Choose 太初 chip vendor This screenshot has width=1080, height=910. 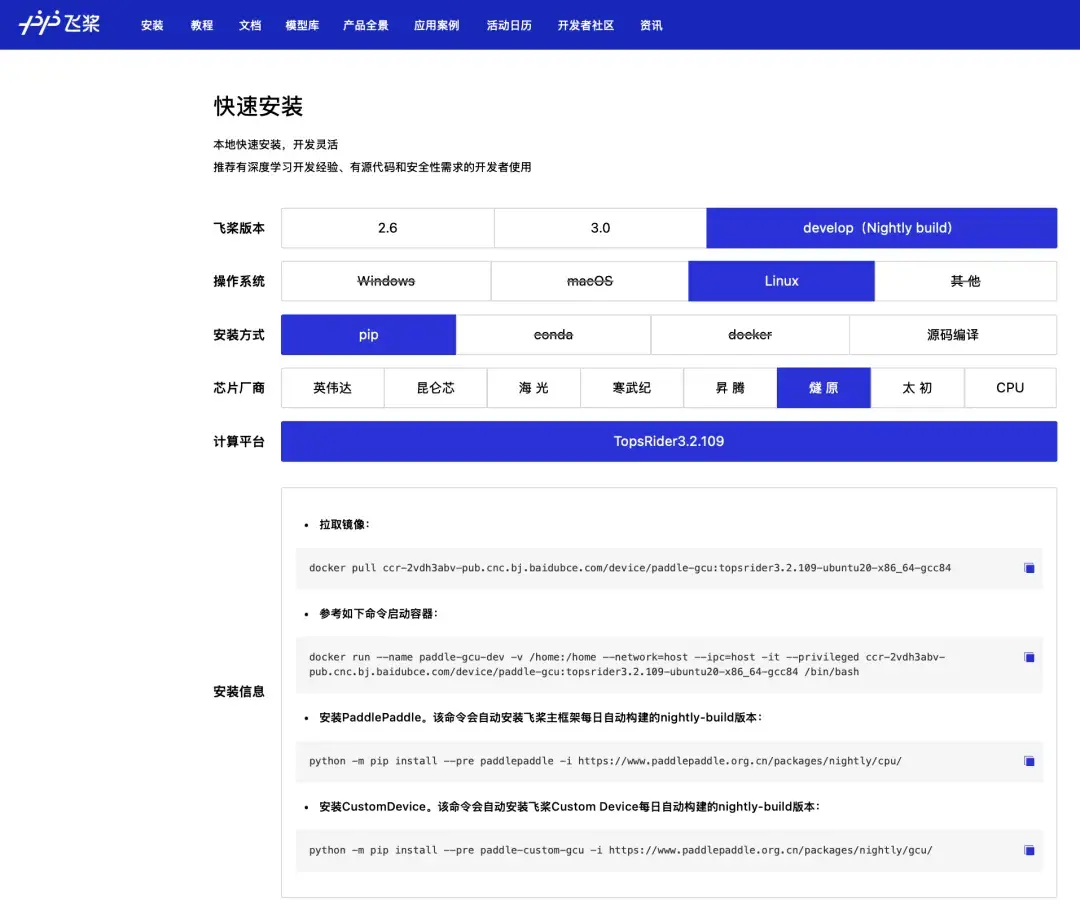pyautogui.click(x=917, y=388)
